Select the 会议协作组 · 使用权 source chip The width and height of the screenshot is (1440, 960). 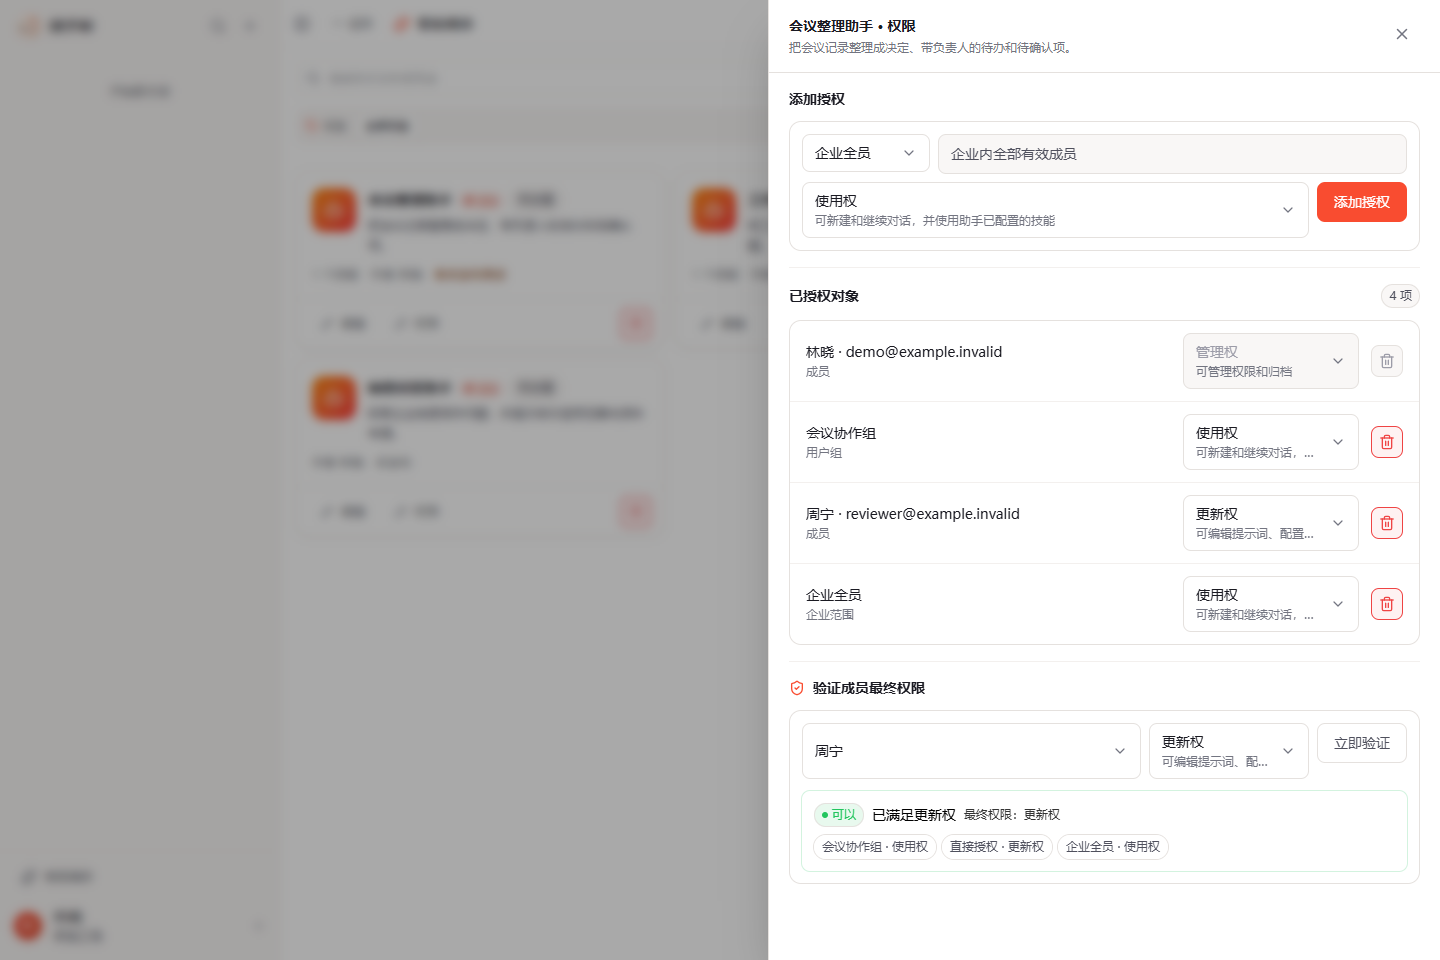(x=875, y=847)
